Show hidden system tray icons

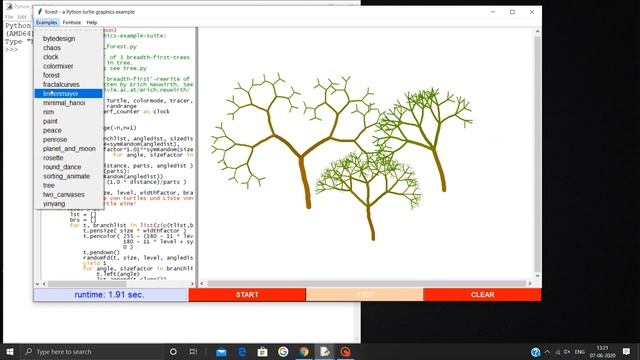[547, 352]
